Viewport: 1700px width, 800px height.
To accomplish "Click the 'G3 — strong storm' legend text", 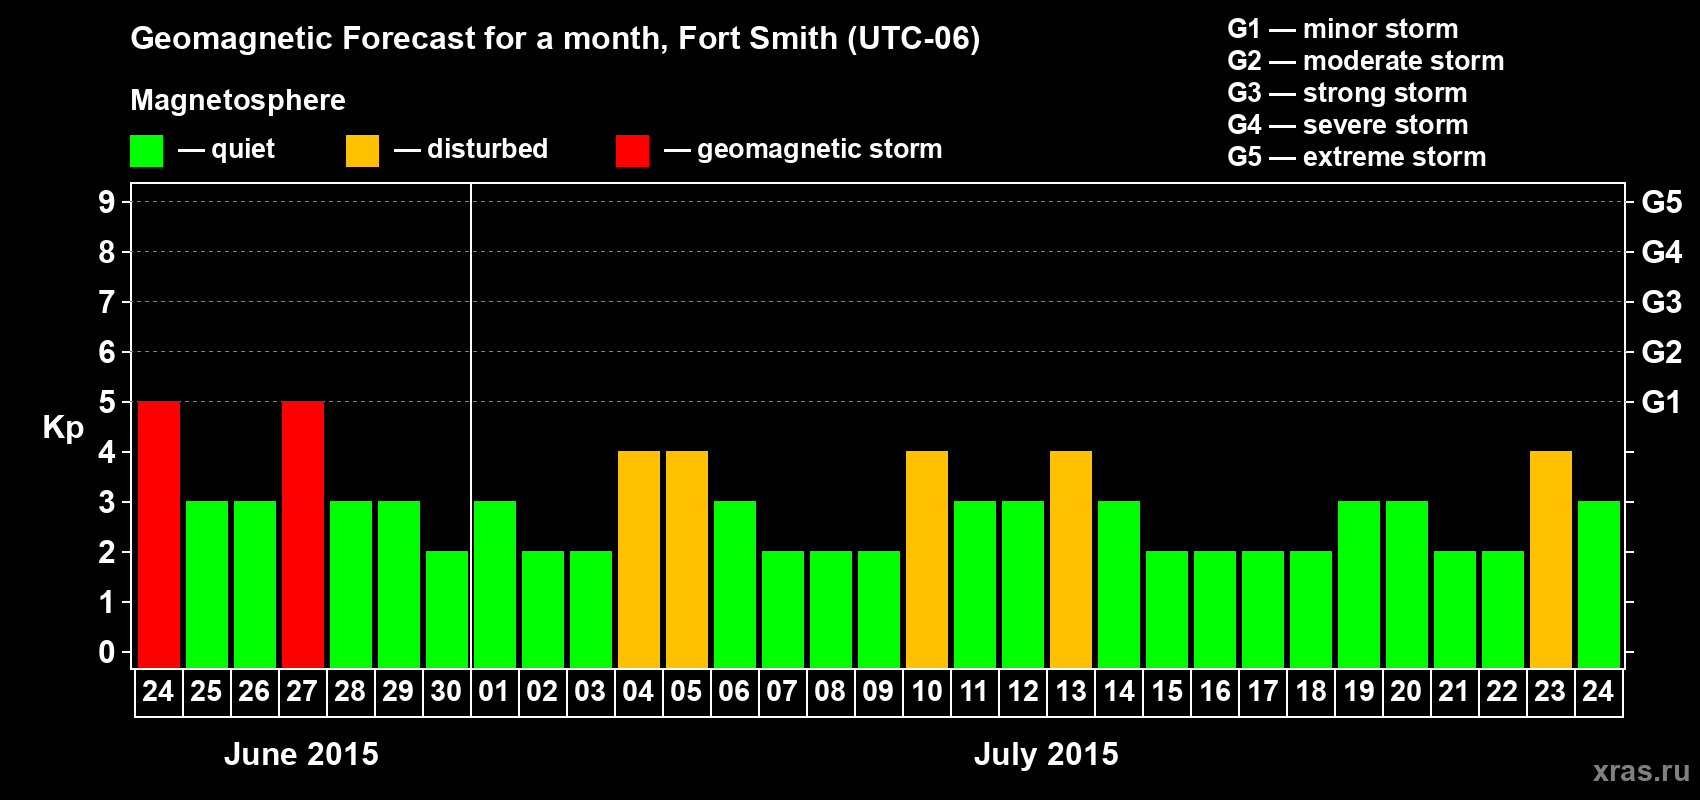I will pyautogui.click(x=1348, y=93).
